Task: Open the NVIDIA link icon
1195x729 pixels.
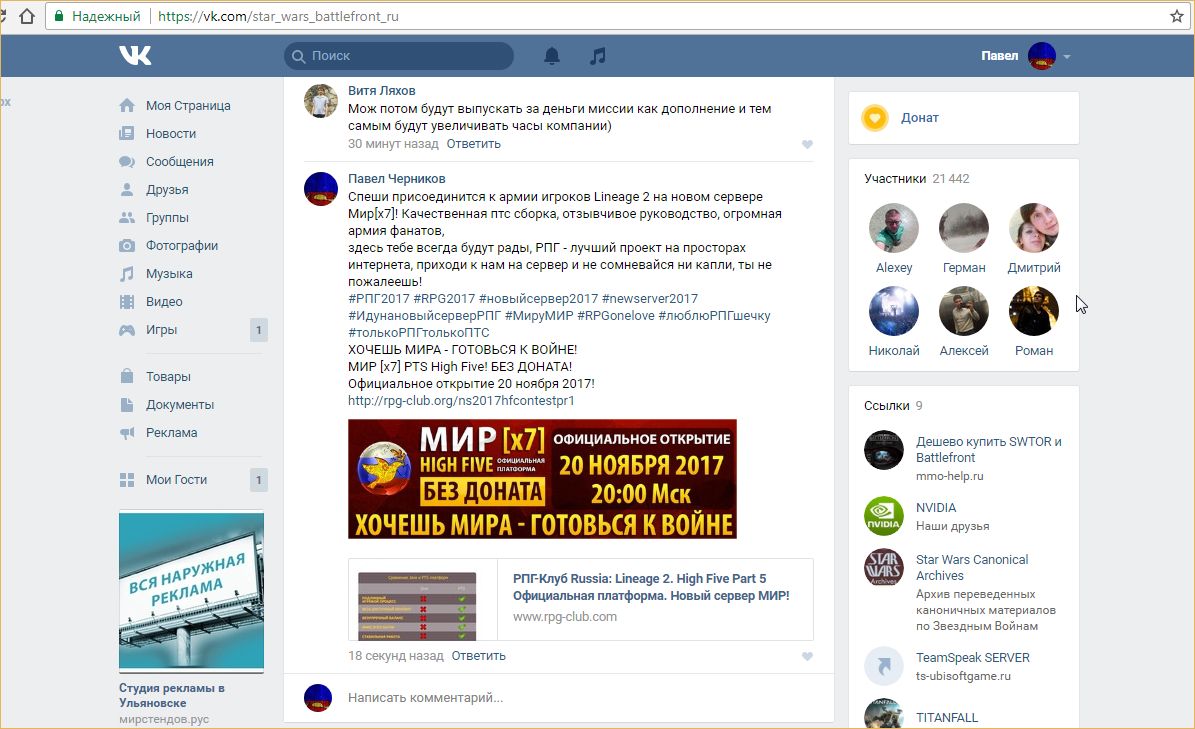Action: [x=884, y=516]
